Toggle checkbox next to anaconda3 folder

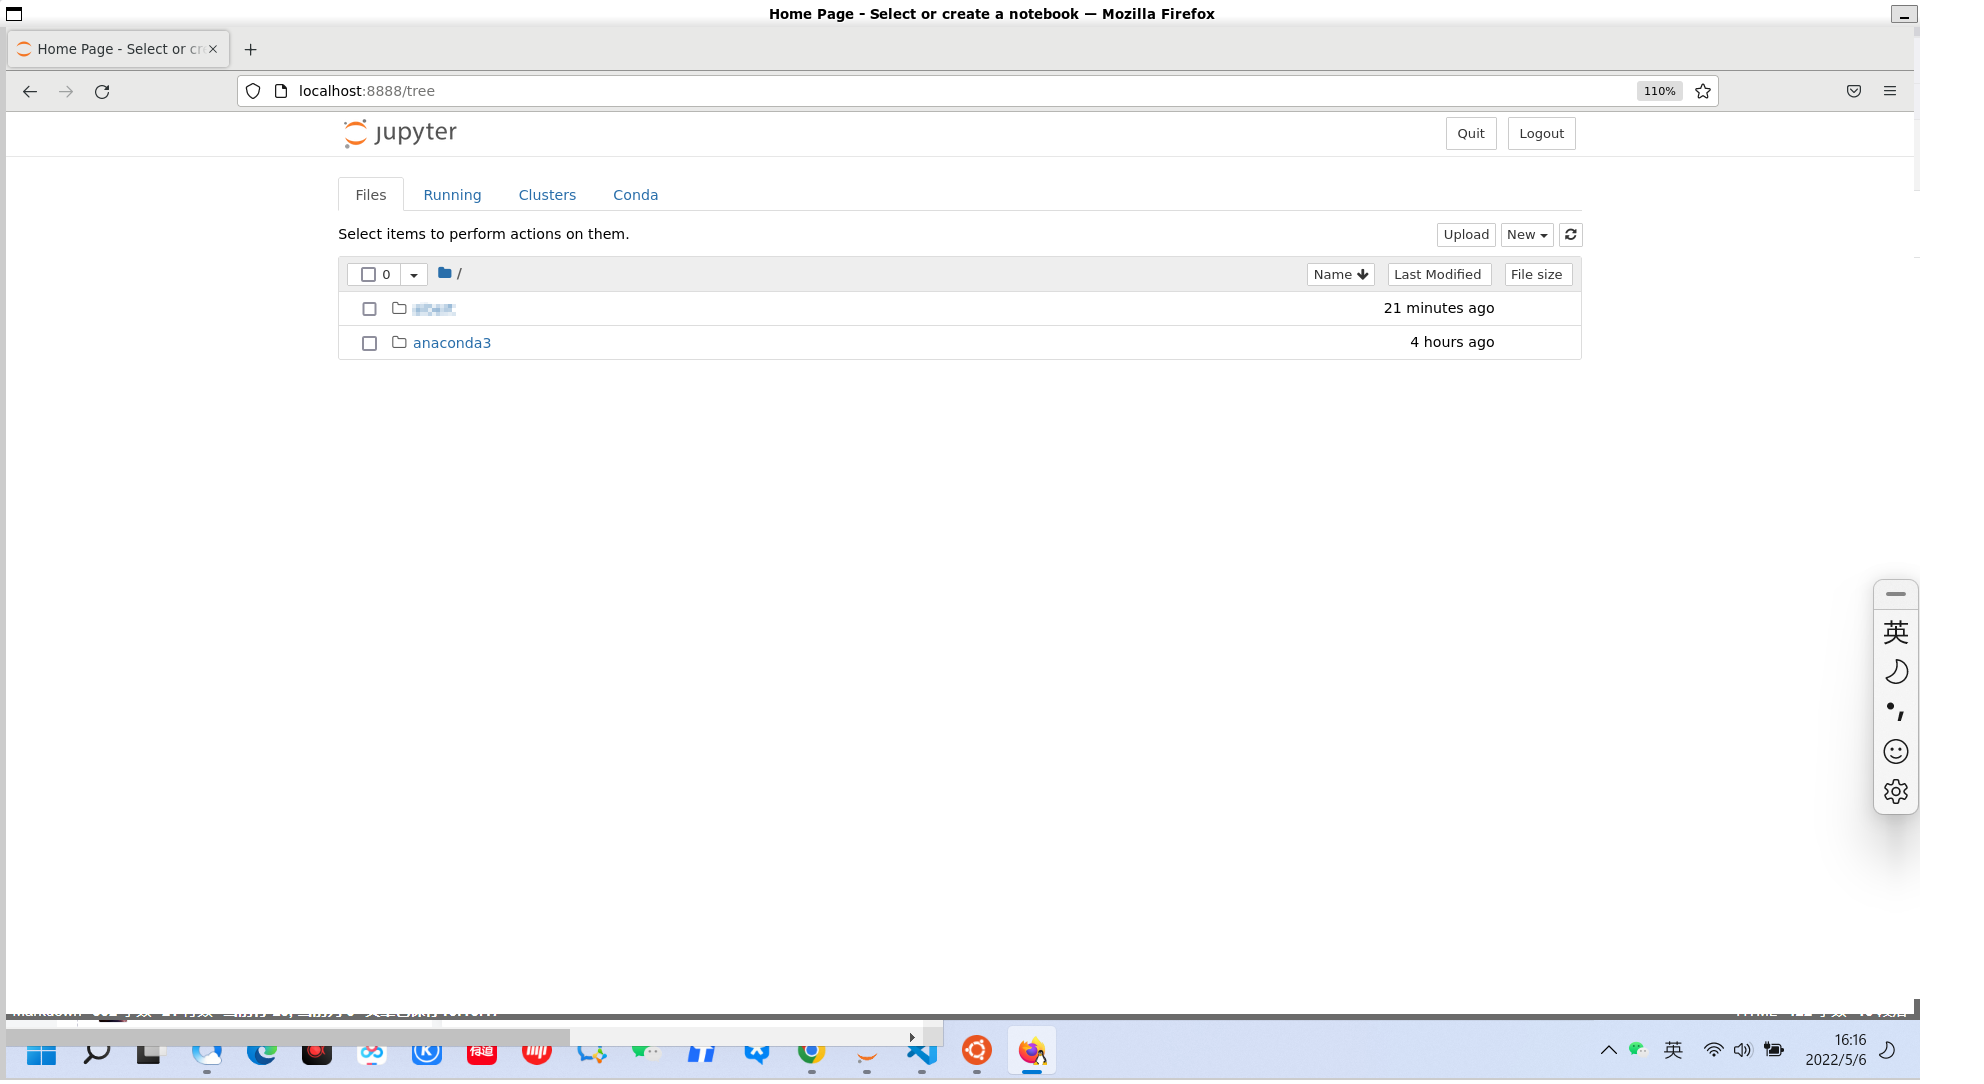tap(370, 342)
